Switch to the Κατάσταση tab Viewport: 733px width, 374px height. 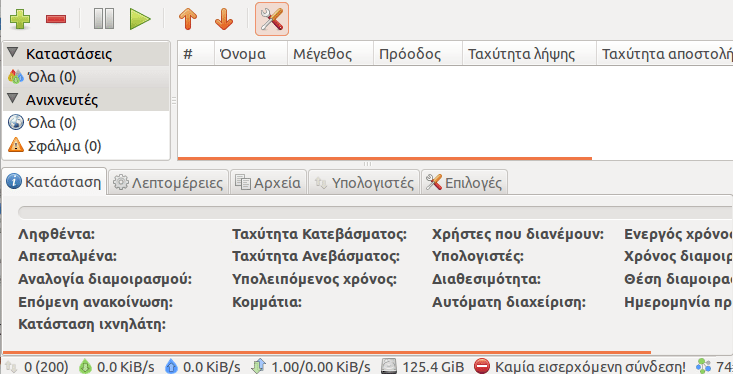(54, 181)
